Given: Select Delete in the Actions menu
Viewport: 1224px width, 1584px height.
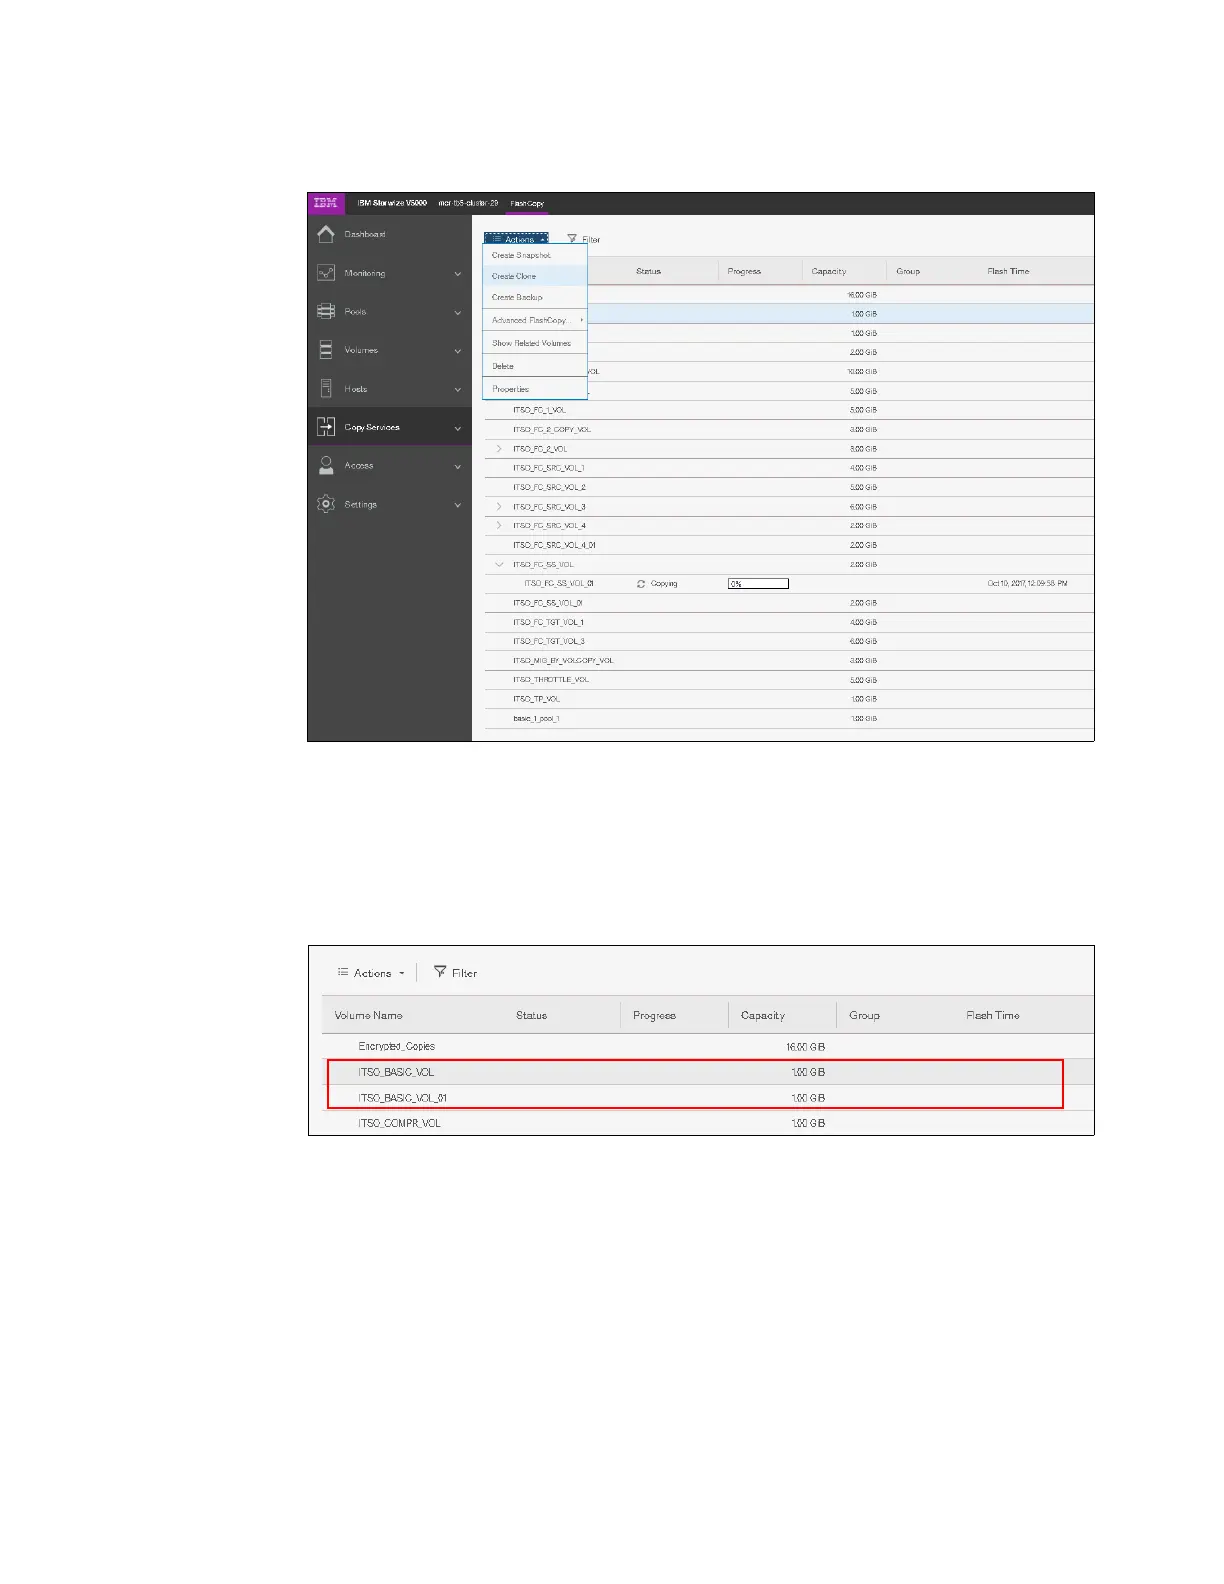Looking at the screenshot, I should 535,366.
